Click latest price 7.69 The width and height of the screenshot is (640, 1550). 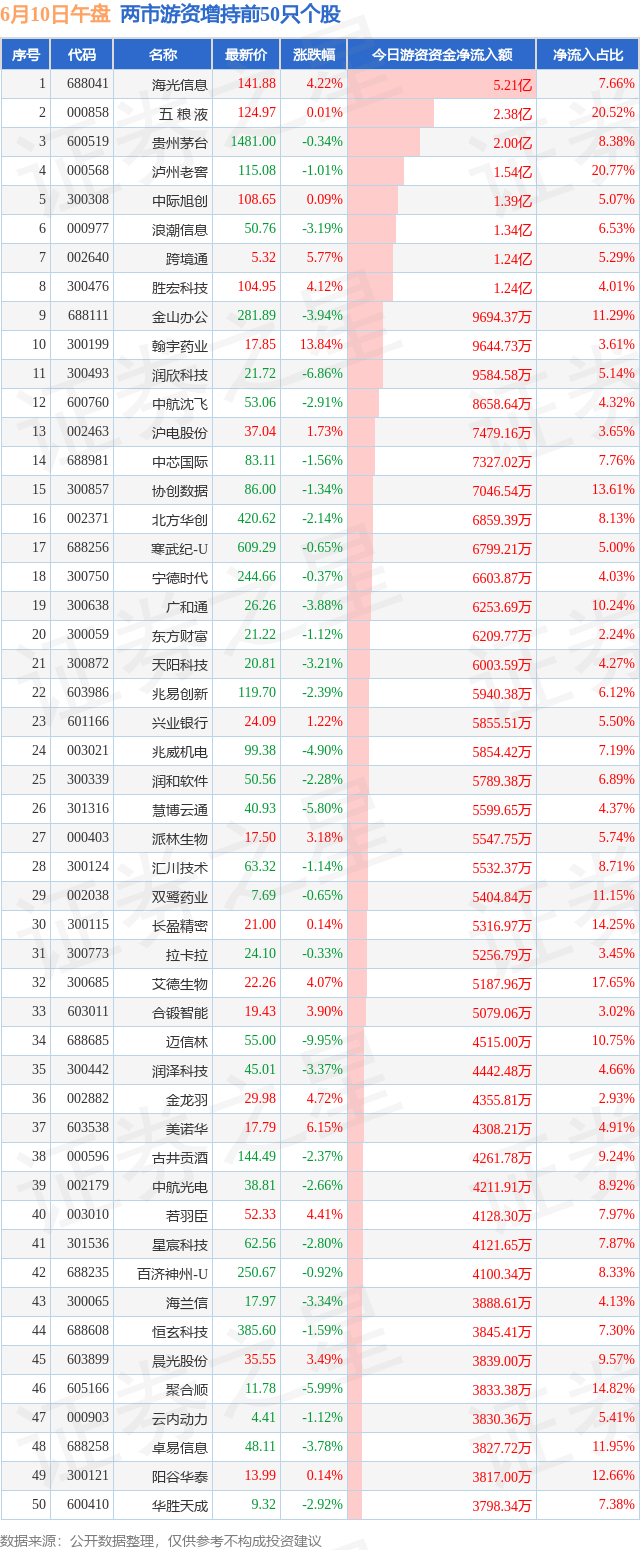coord(263,895)
